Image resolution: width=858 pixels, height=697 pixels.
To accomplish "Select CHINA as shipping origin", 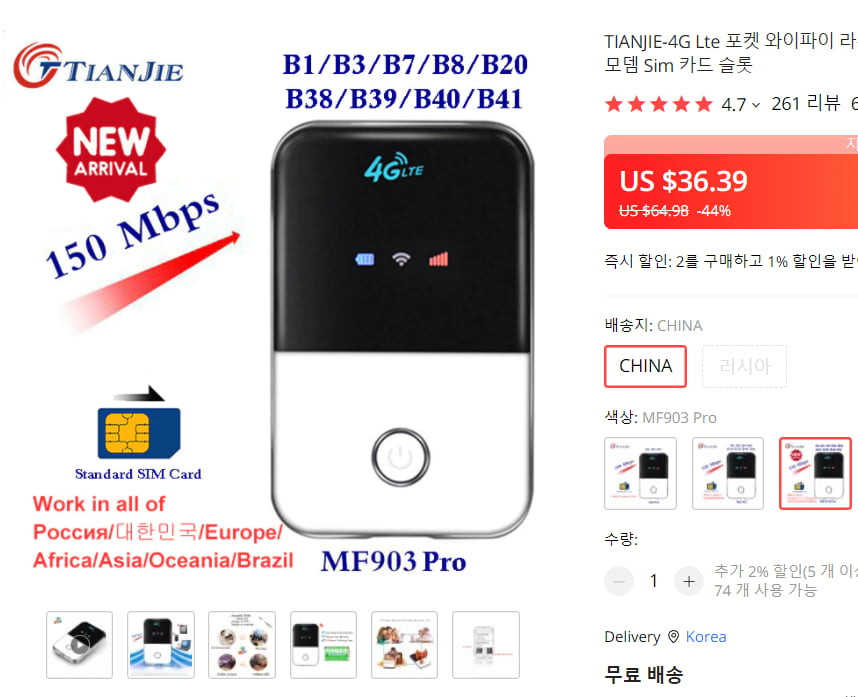I will (x=645, y=366).
